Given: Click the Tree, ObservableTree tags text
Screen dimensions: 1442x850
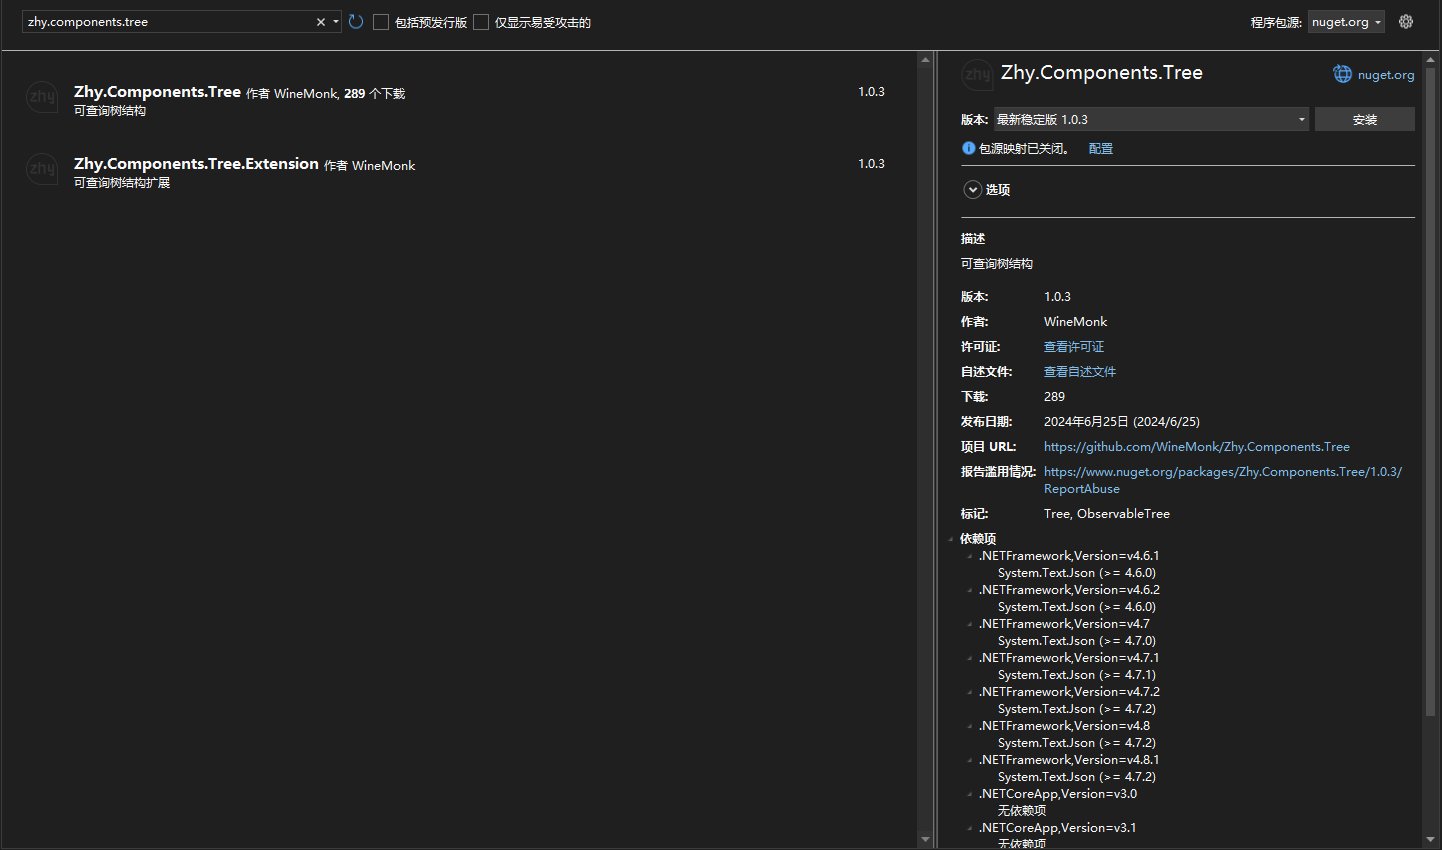Looking at the screenshot, I should pos(1107,514).
